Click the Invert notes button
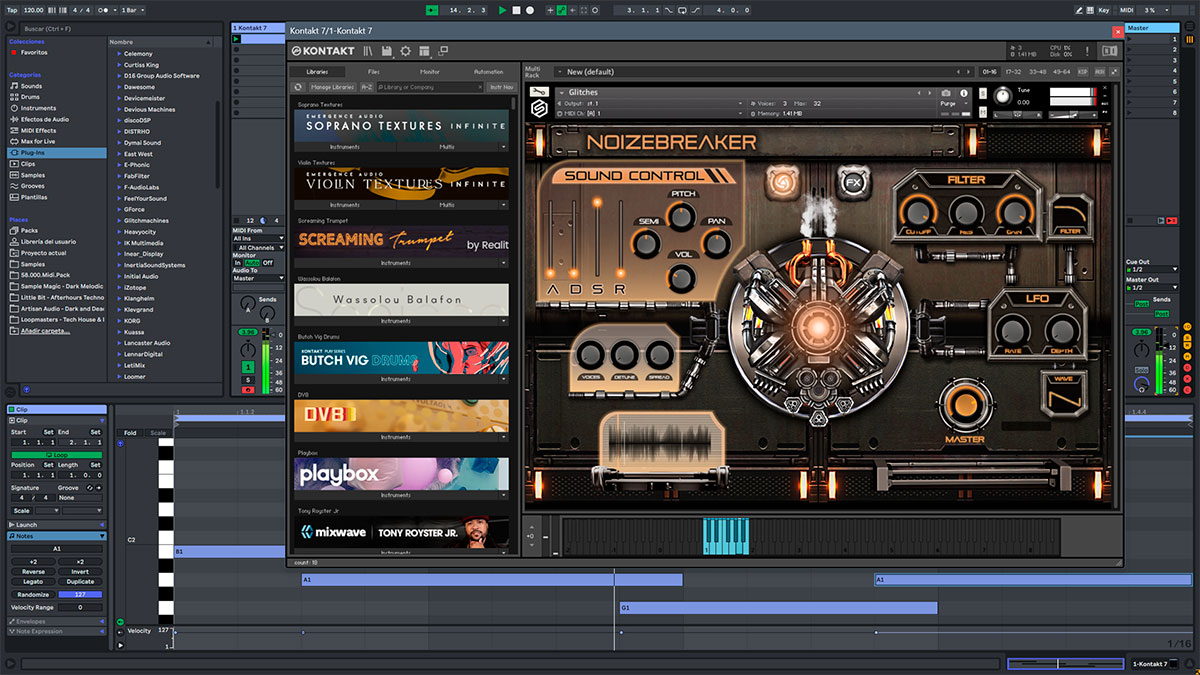This screenshot has width=1200, height=675. click(x=80, y=572)
